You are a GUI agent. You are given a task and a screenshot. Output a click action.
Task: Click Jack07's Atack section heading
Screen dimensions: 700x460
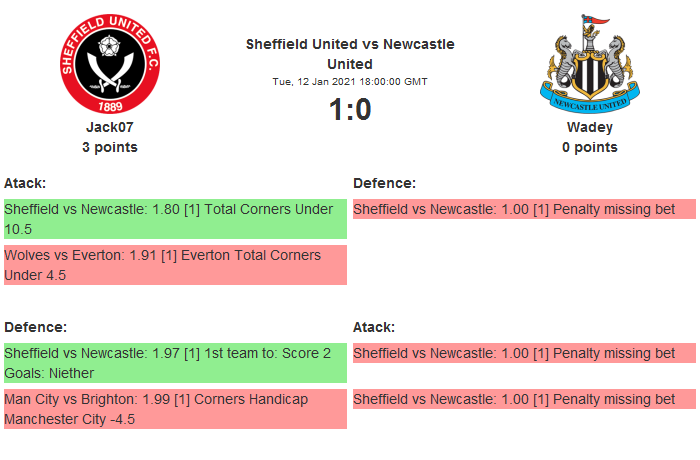coord(25,183)
